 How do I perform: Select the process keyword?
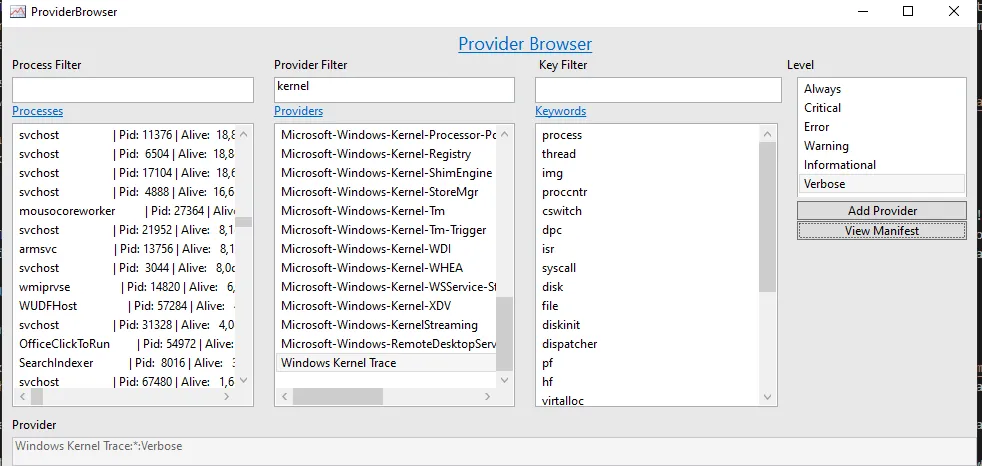point(648,135)
